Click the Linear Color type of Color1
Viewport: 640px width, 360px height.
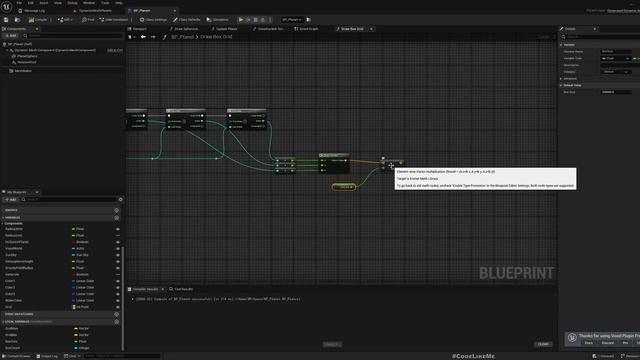click(85, 281)
